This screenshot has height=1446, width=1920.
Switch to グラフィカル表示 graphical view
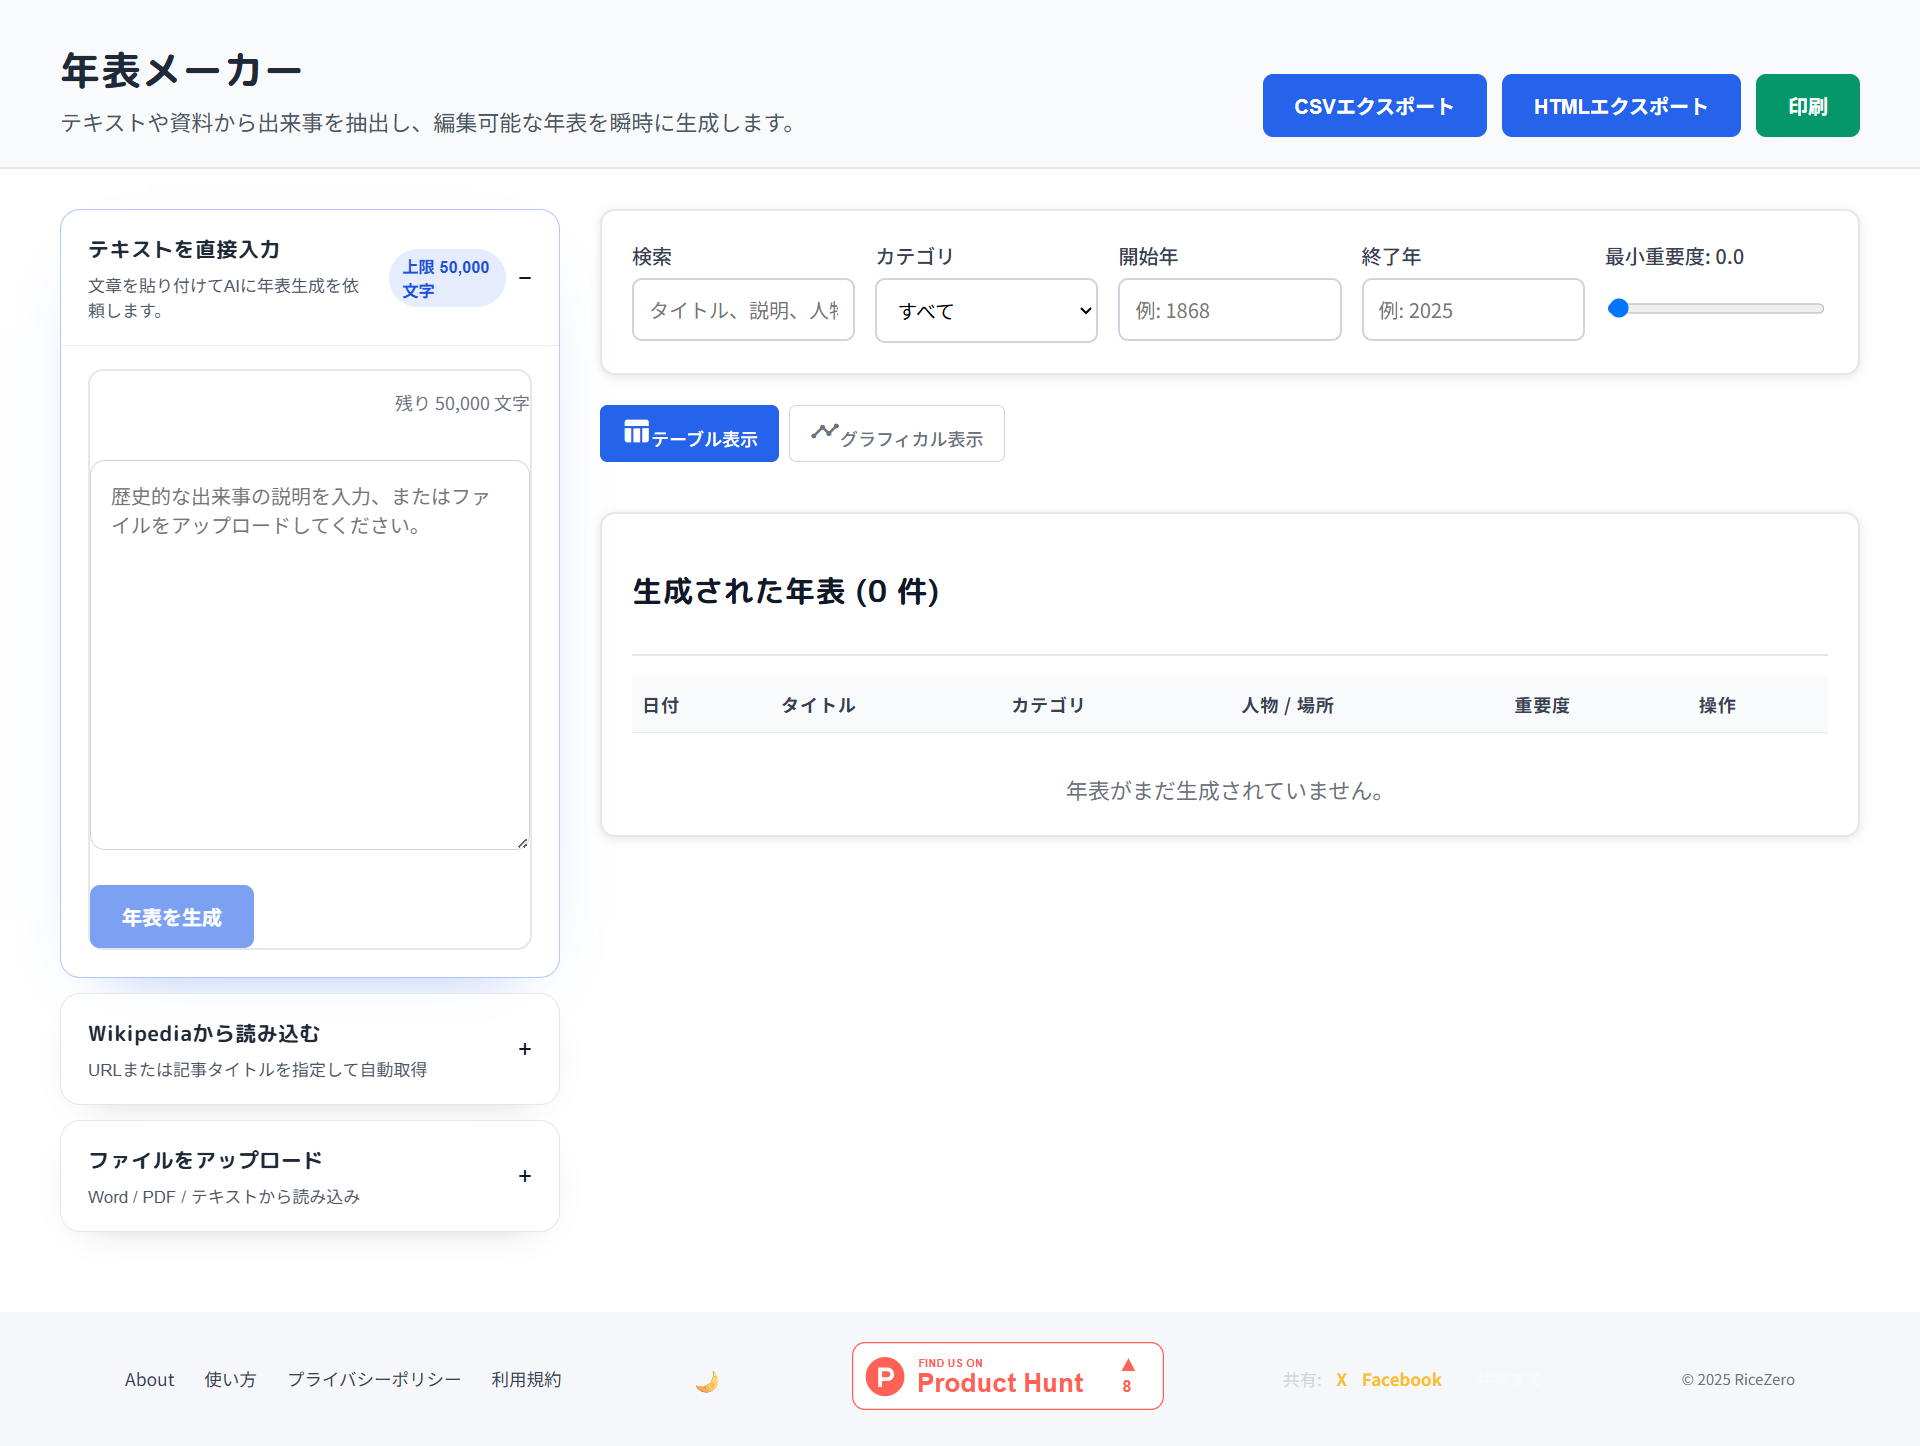coord(896,433)
